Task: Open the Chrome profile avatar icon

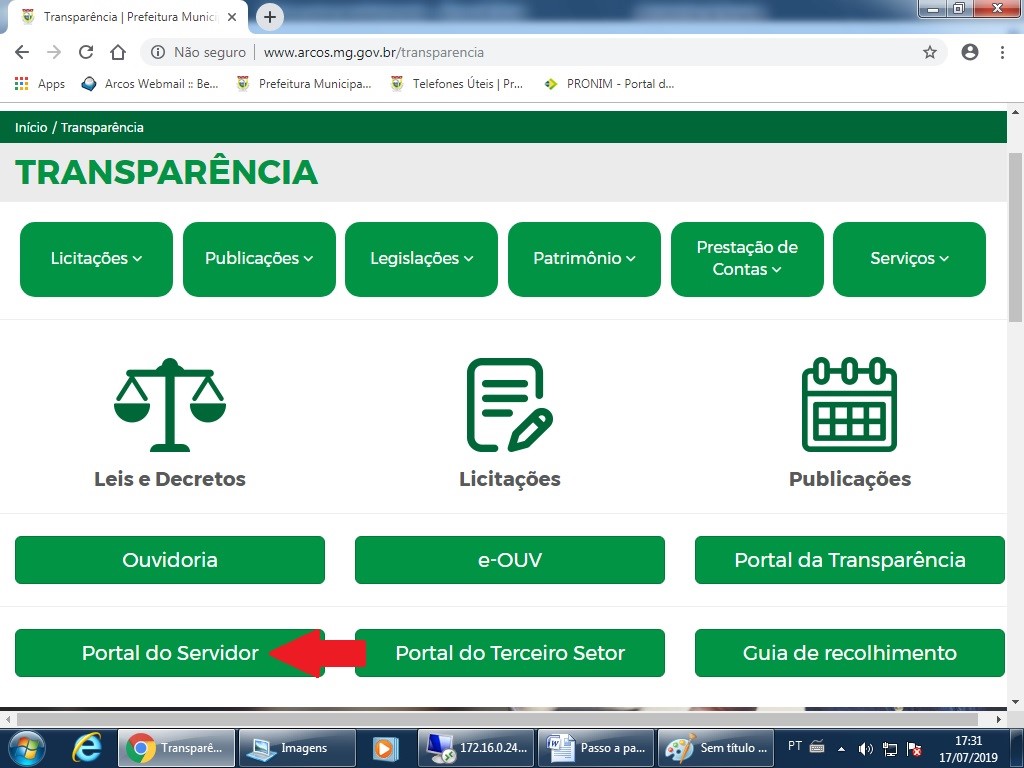Action: [x=969, y=52]
